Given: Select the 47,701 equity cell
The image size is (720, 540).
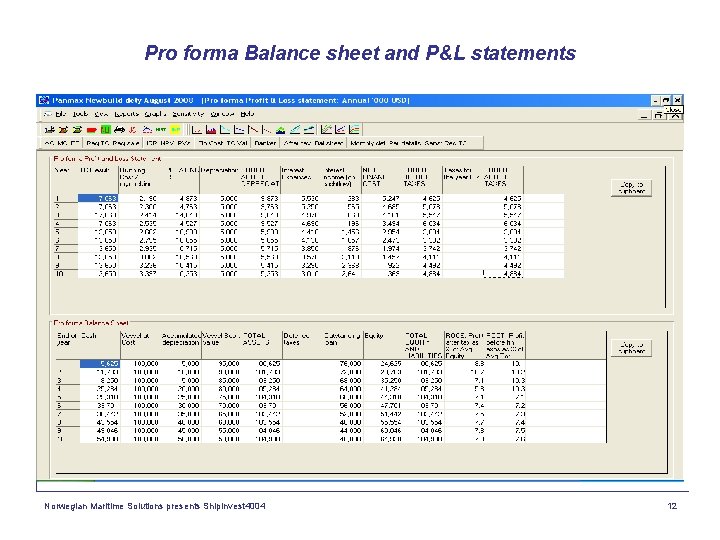Looking at the screenshot, I should 384,406.
